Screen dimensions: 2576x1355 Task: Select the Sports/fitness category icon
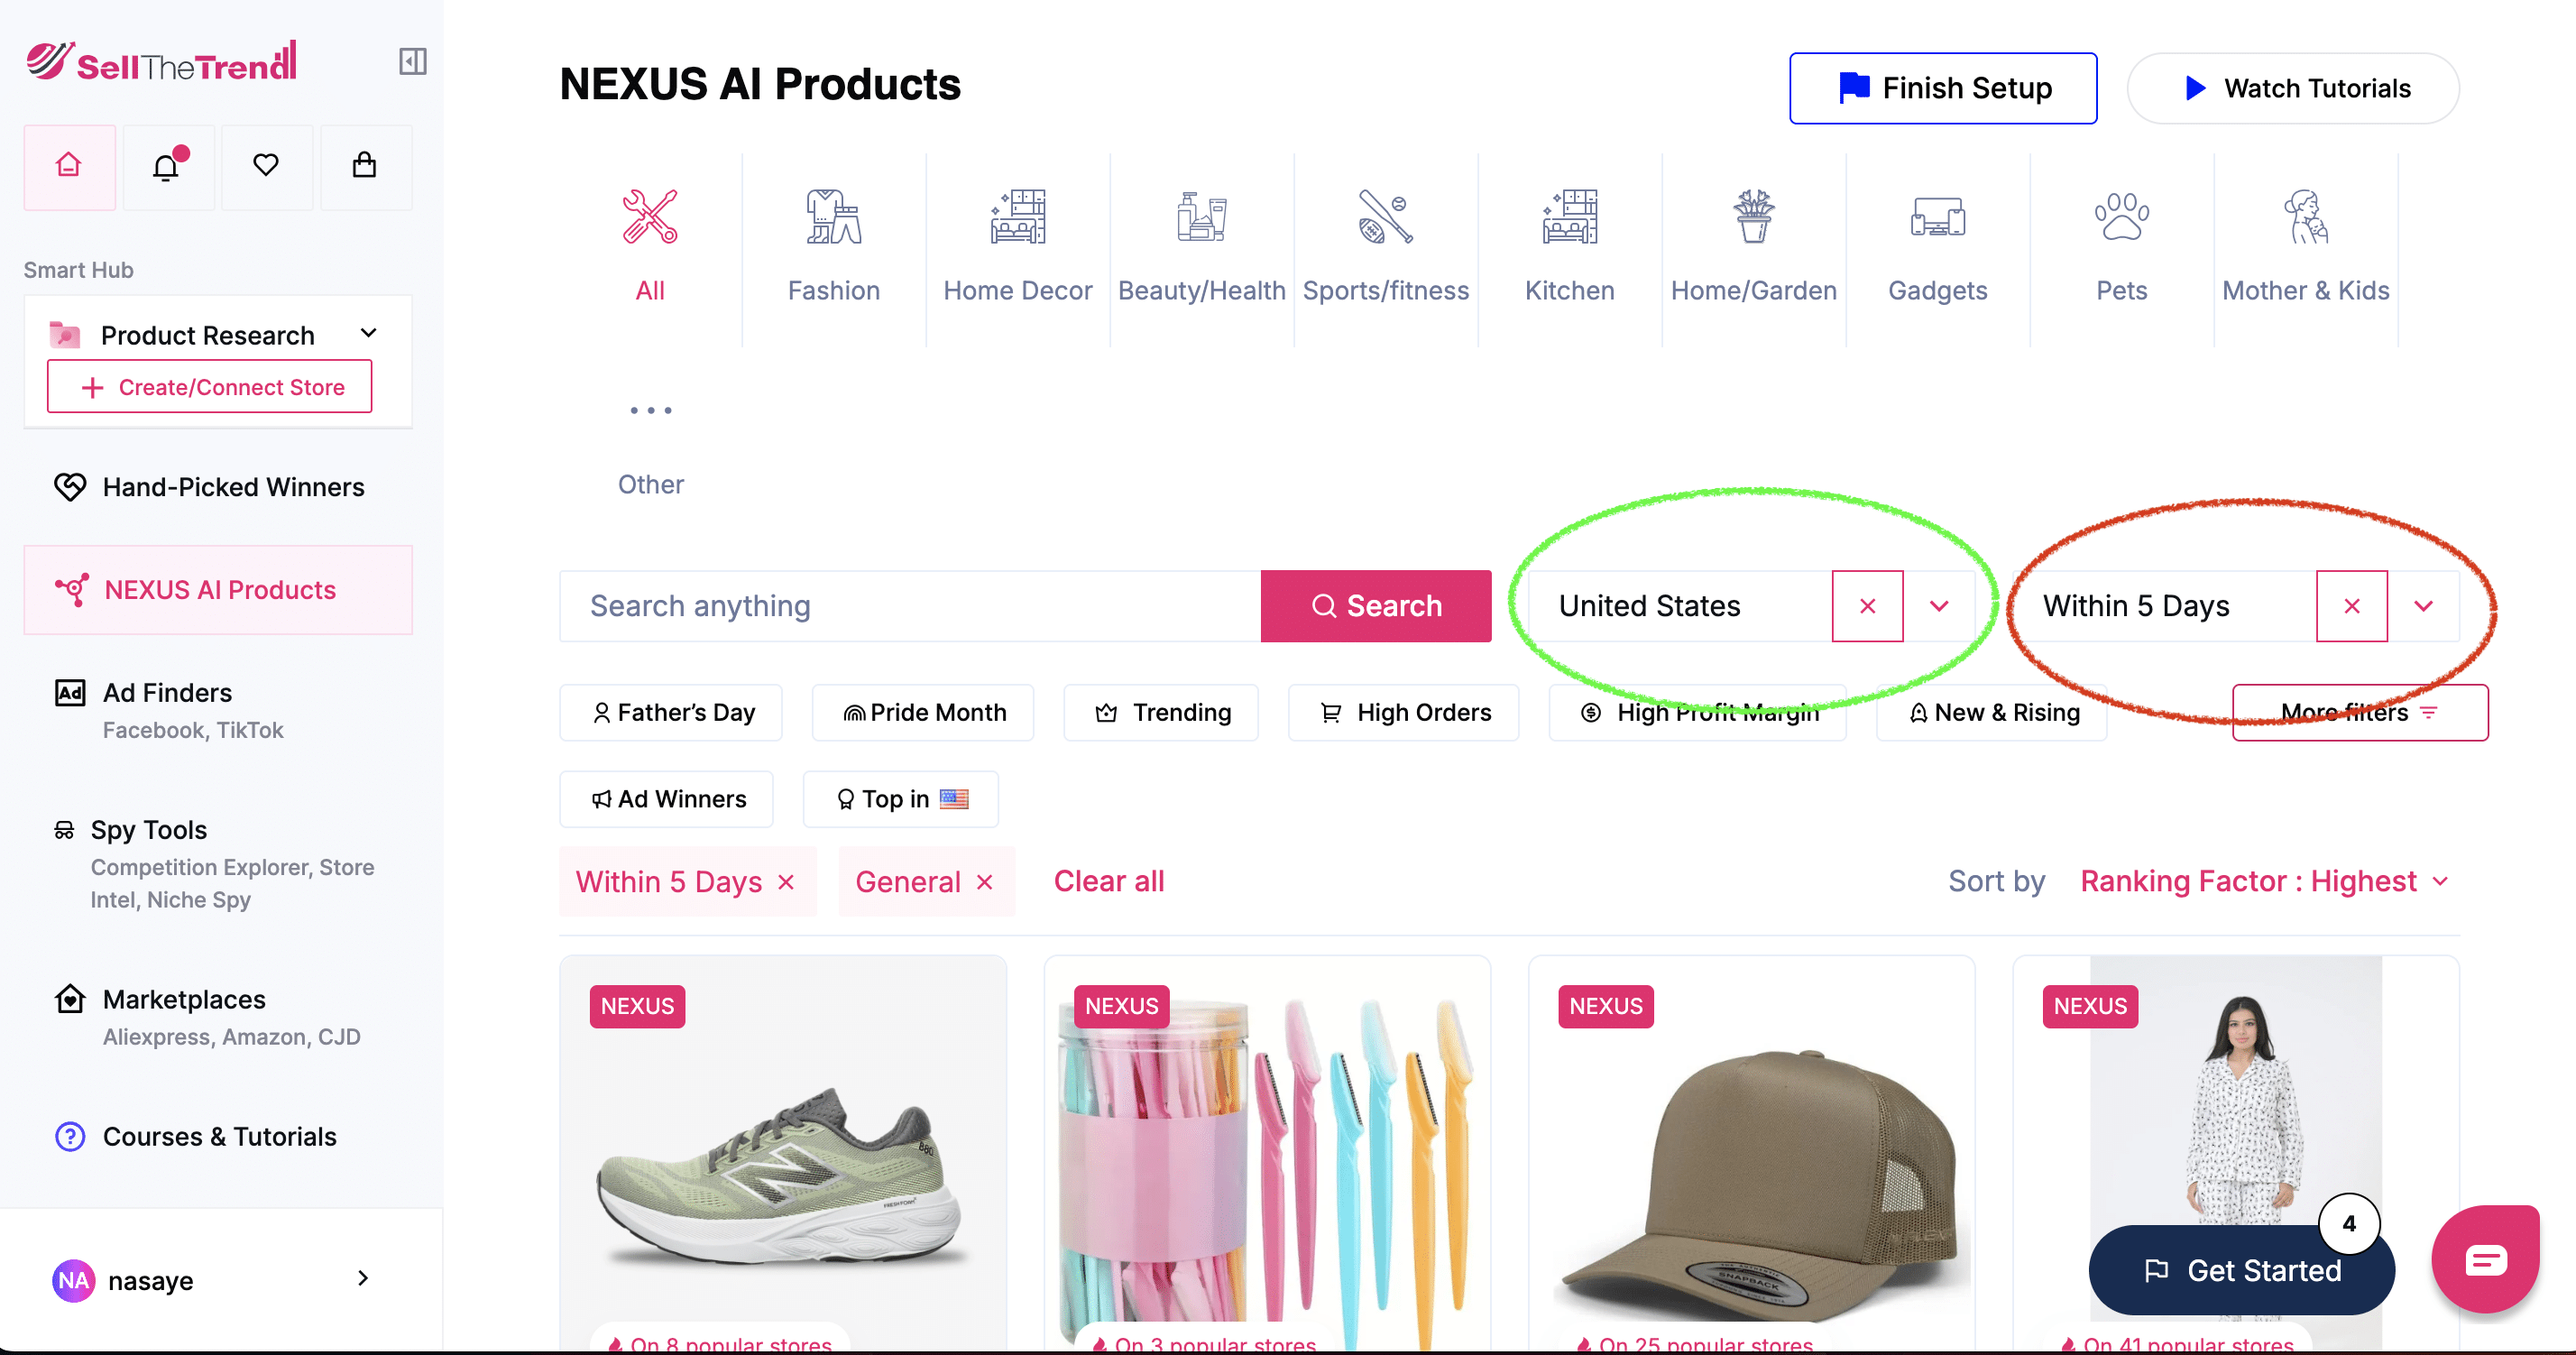(x=1386, y=216)
